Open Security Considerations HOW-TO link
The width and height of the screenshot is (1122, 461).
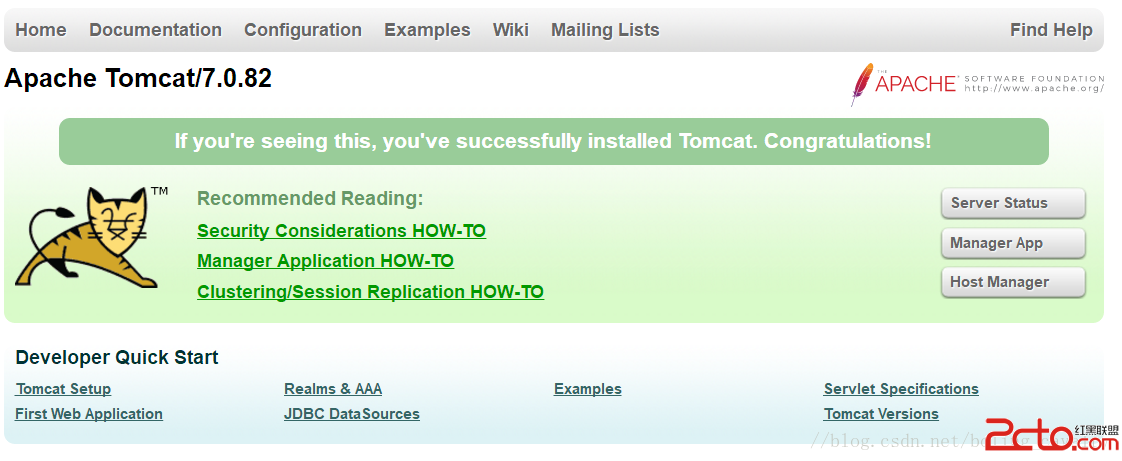coord(341,231)
